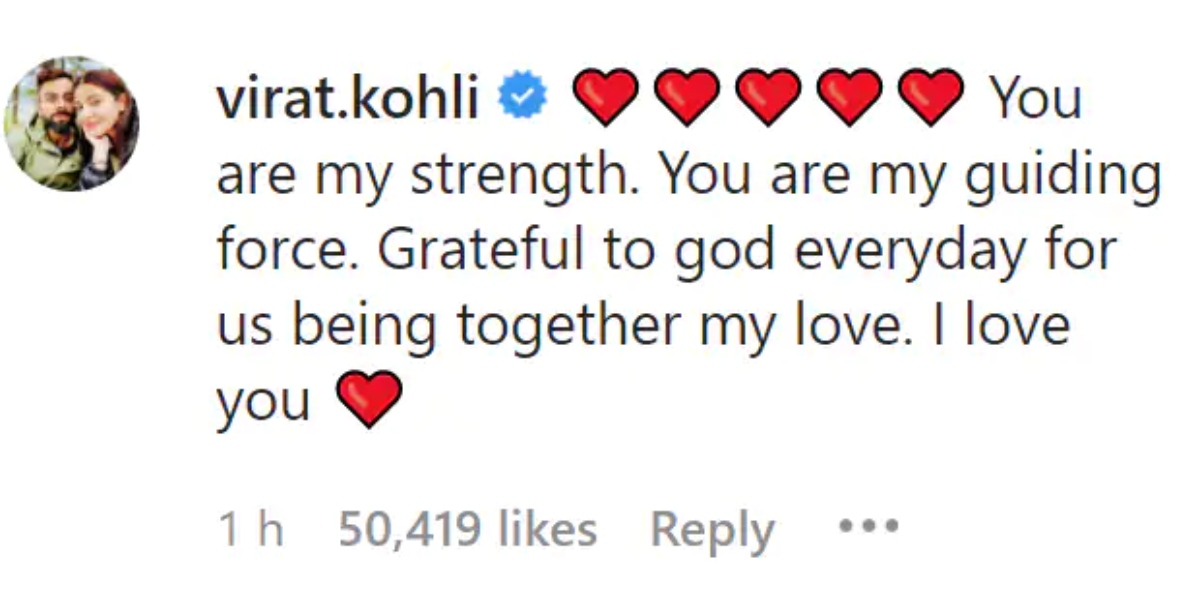Click the fourth heart in the row
The width and height of the screenshot is (1200, 600).
[x=850, y=98]
